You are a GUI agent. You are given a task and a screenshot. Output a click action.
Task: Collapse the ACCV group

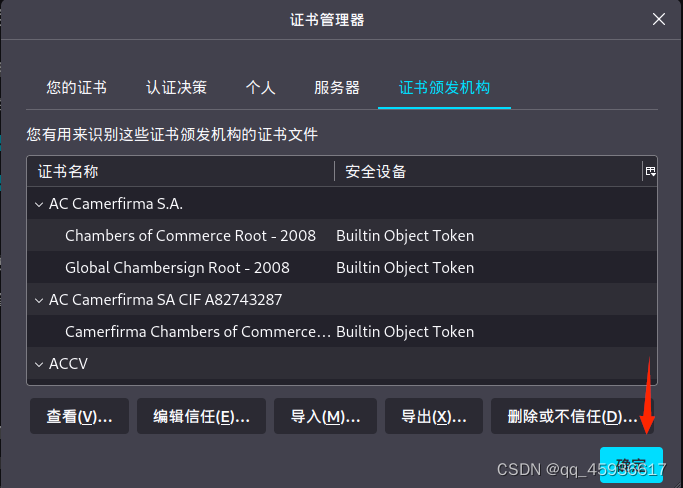pos(39,364)
